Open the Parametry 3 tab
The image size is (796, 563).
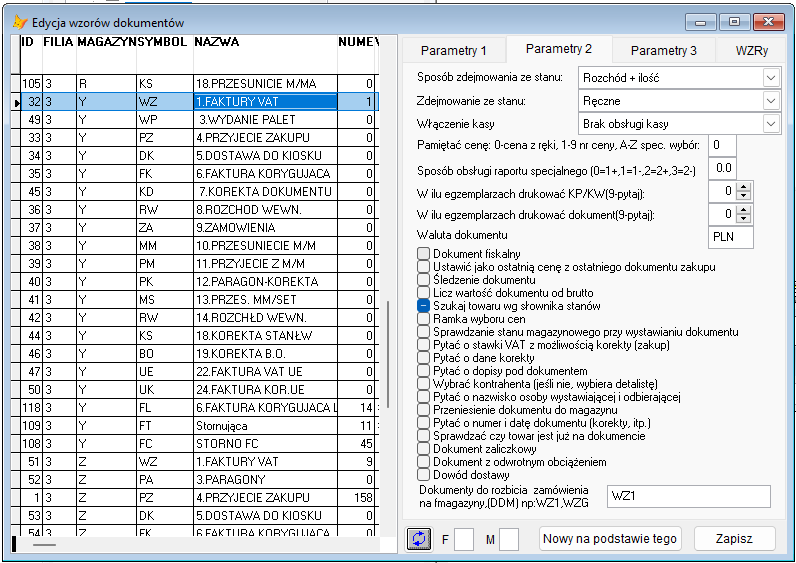(664, 50)
